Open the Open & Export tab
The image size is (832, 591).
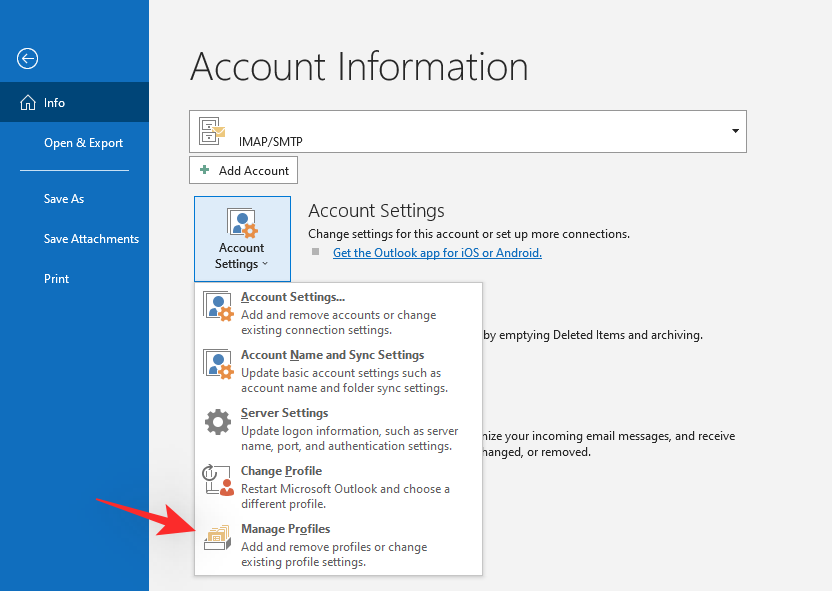[83, 143]
